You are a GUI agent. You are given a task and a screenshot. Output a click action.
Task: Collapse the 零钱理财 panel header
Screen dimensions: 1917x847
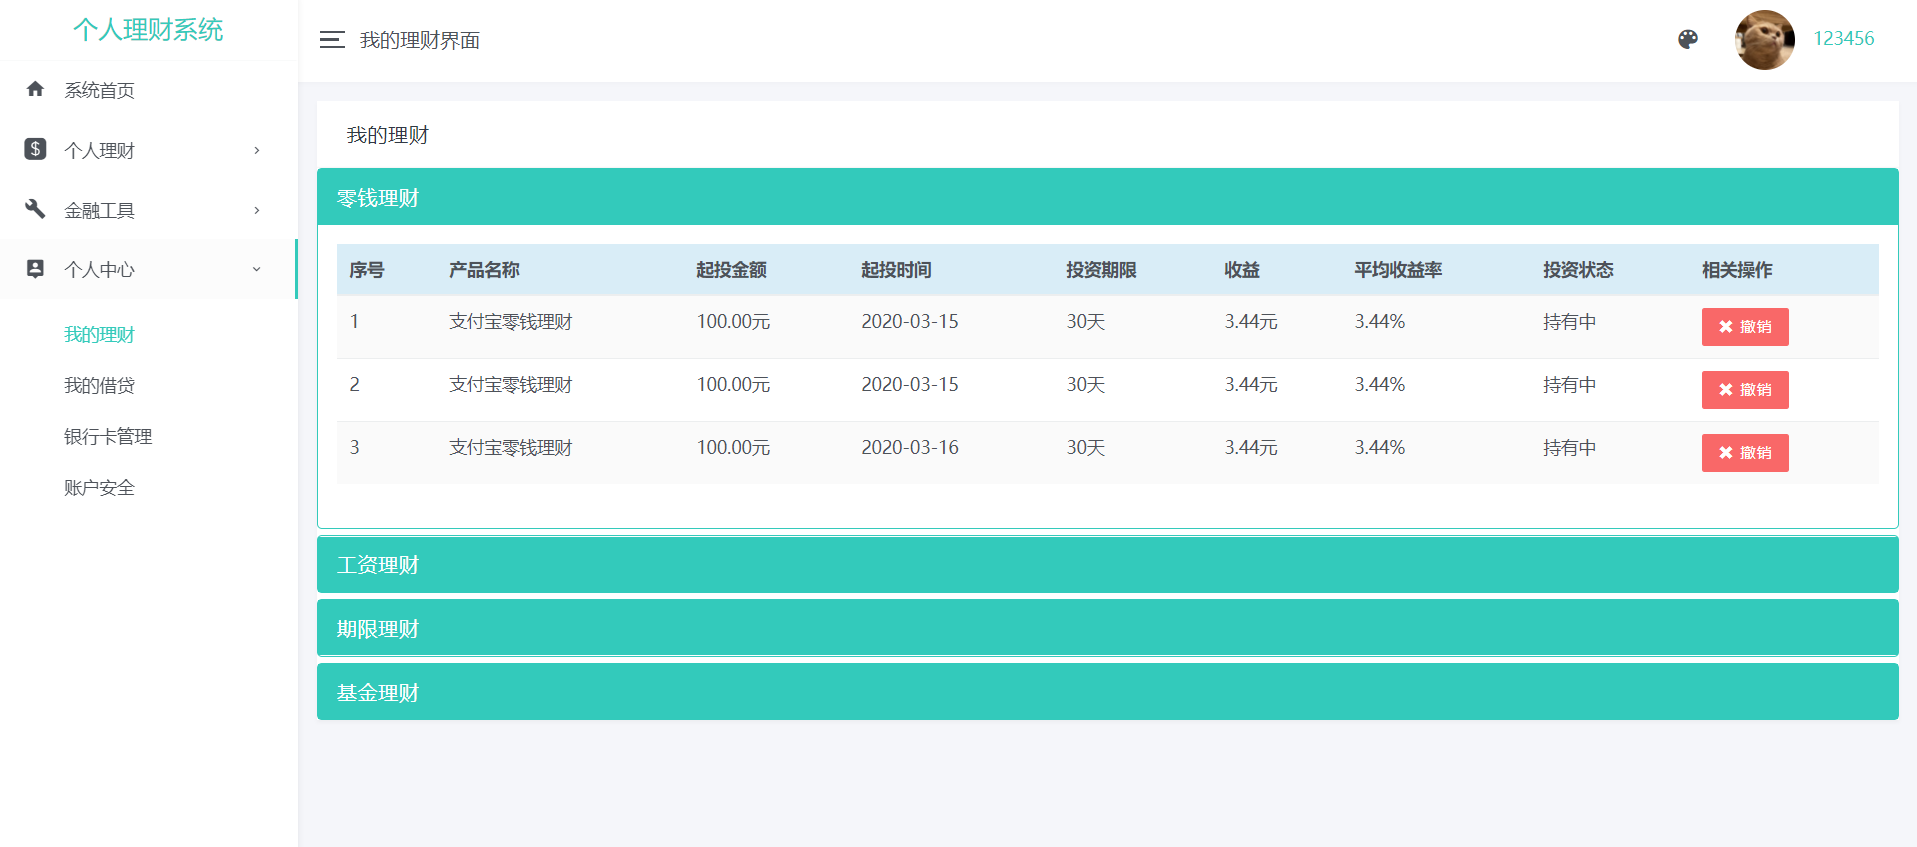tap(1107, 197)
